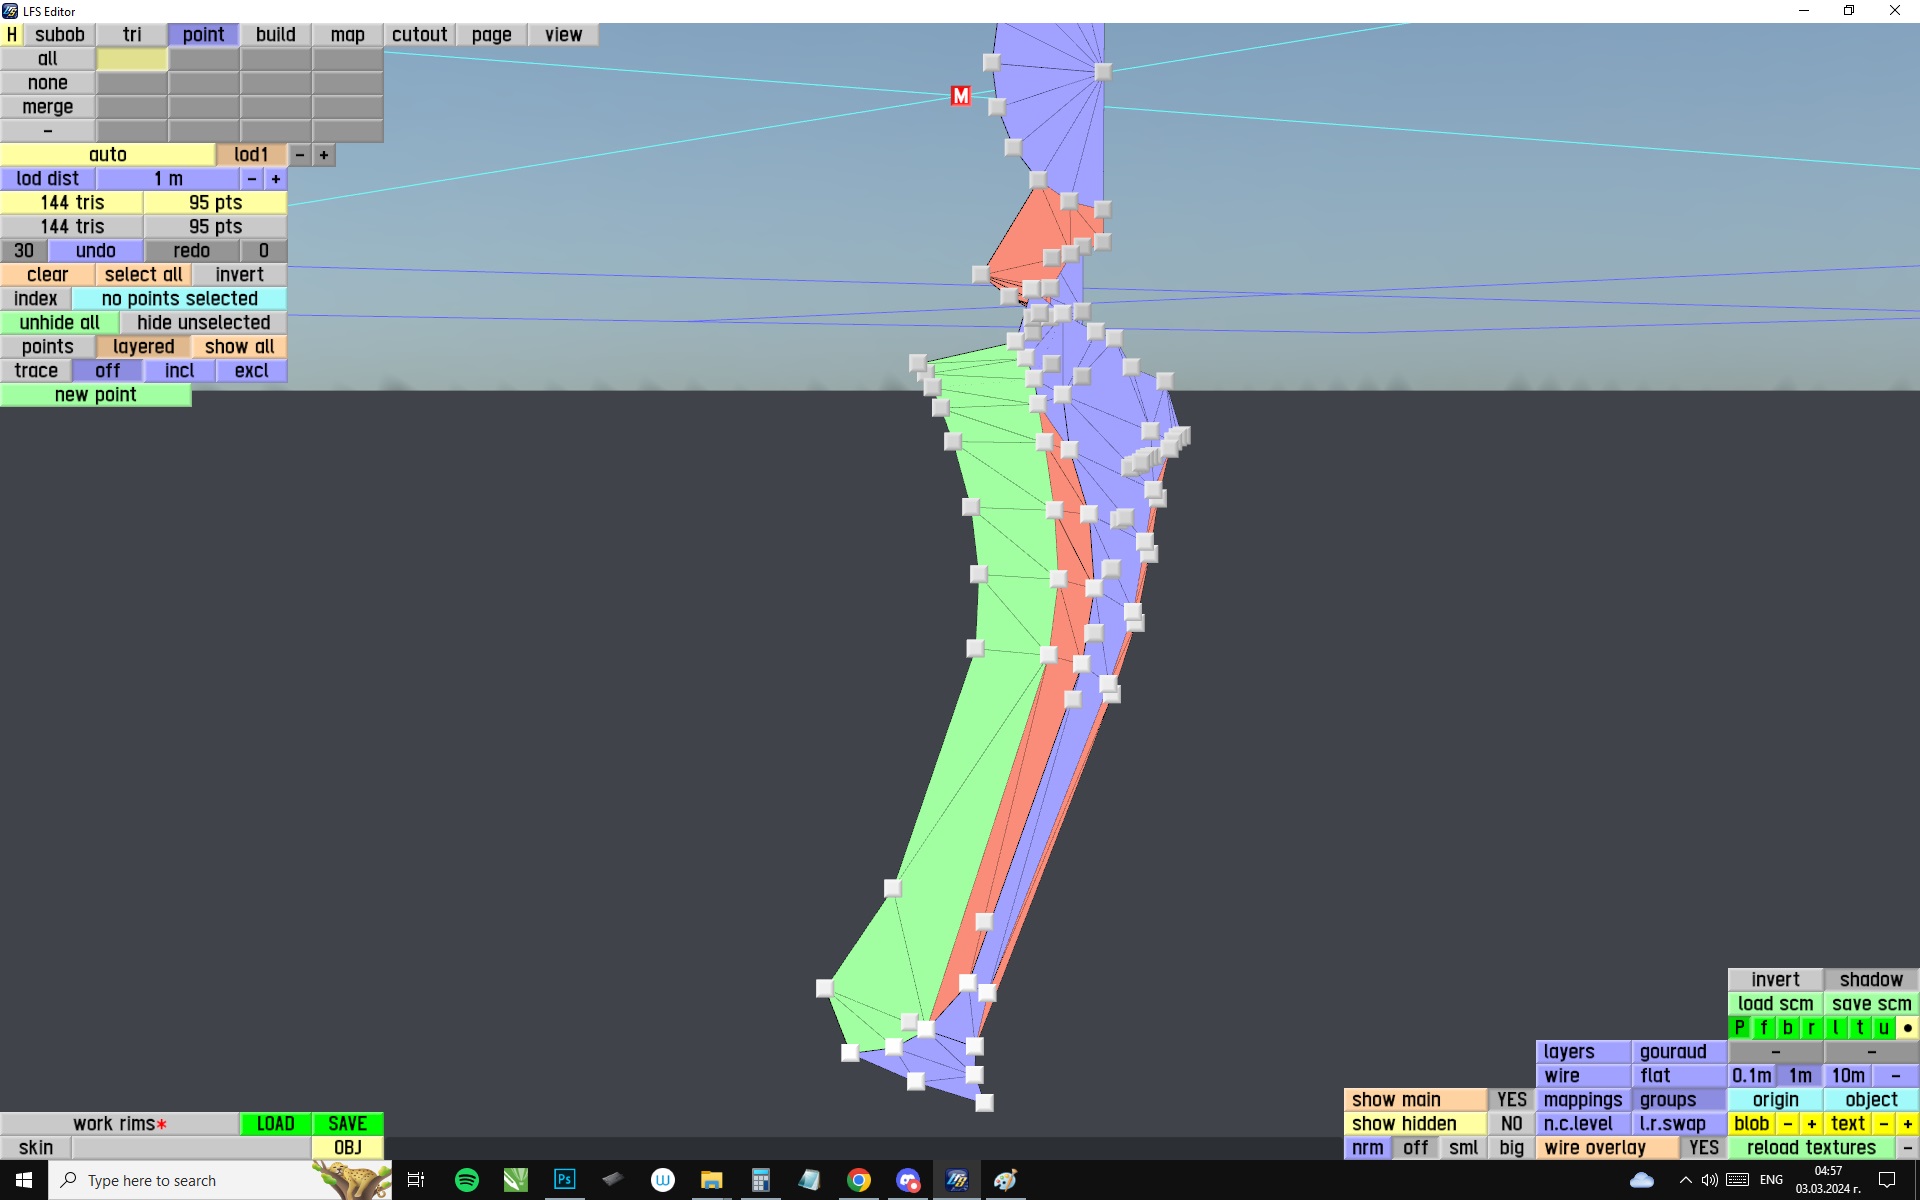Click the yellow dot view button
Screen dimensions: 1920x1200
point(1907,1028)
